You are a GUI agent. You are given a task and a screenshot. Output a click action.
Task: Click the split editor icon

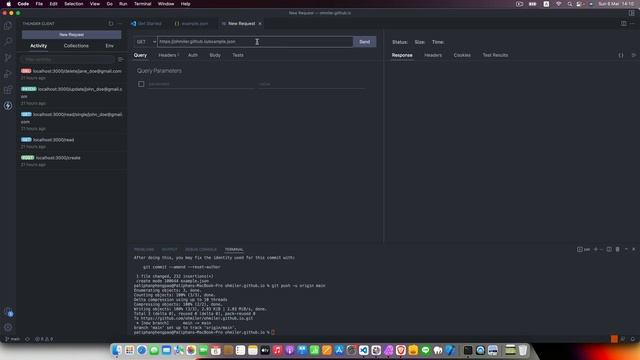624,24
